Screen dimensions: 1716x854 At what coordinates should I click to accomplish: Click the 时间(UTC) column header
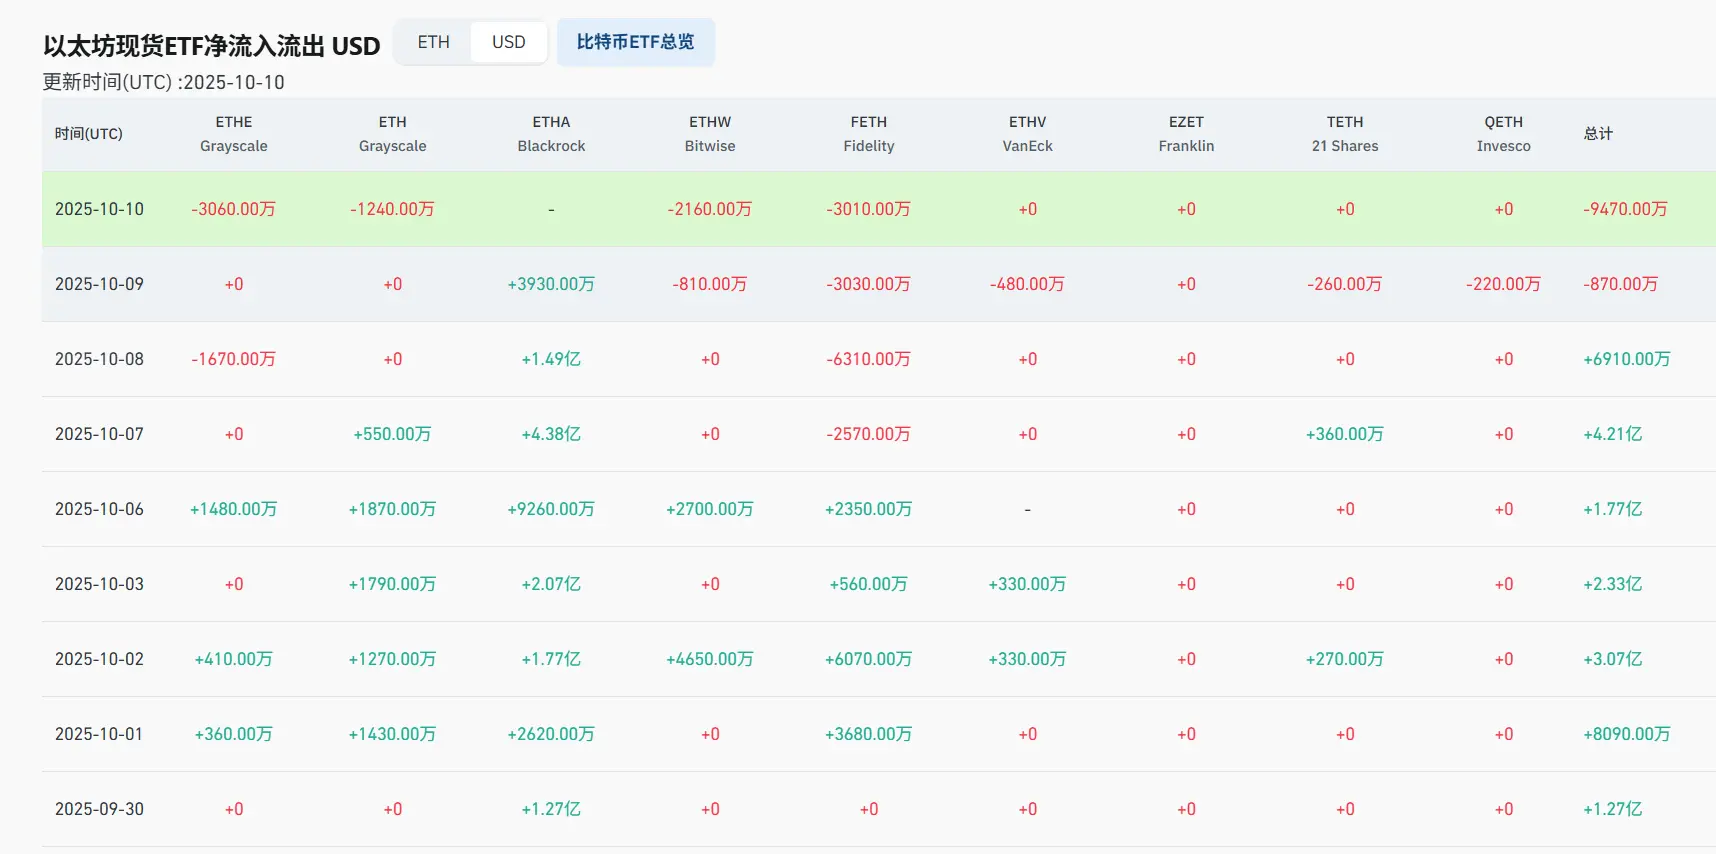click(89, 134)
